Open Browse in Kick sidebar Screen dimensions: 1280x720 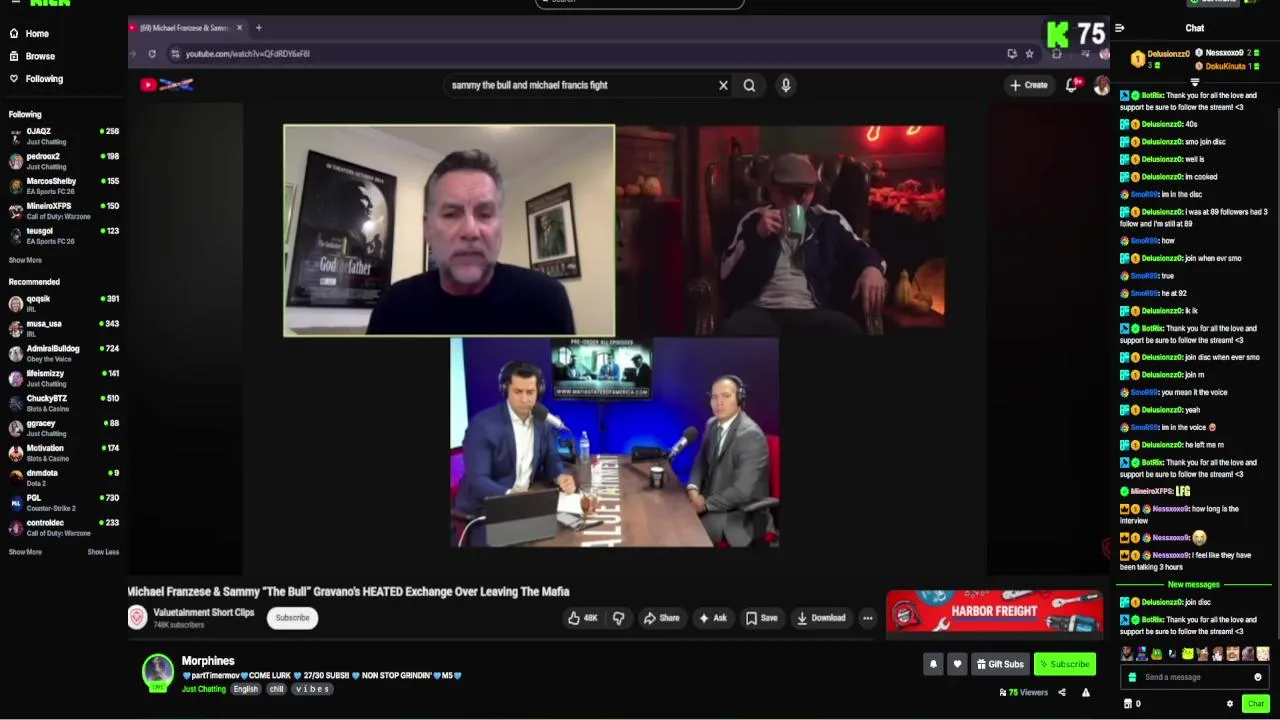coord(33,56)
